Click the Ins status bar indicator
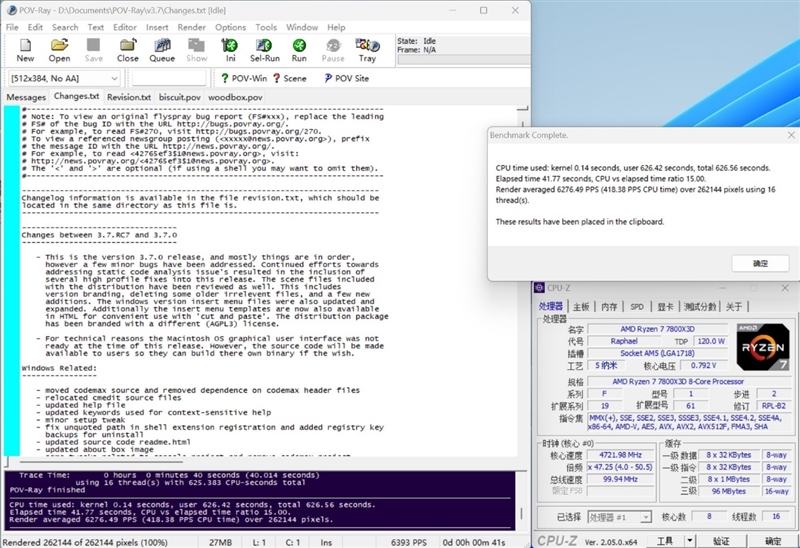 point(326,542)
